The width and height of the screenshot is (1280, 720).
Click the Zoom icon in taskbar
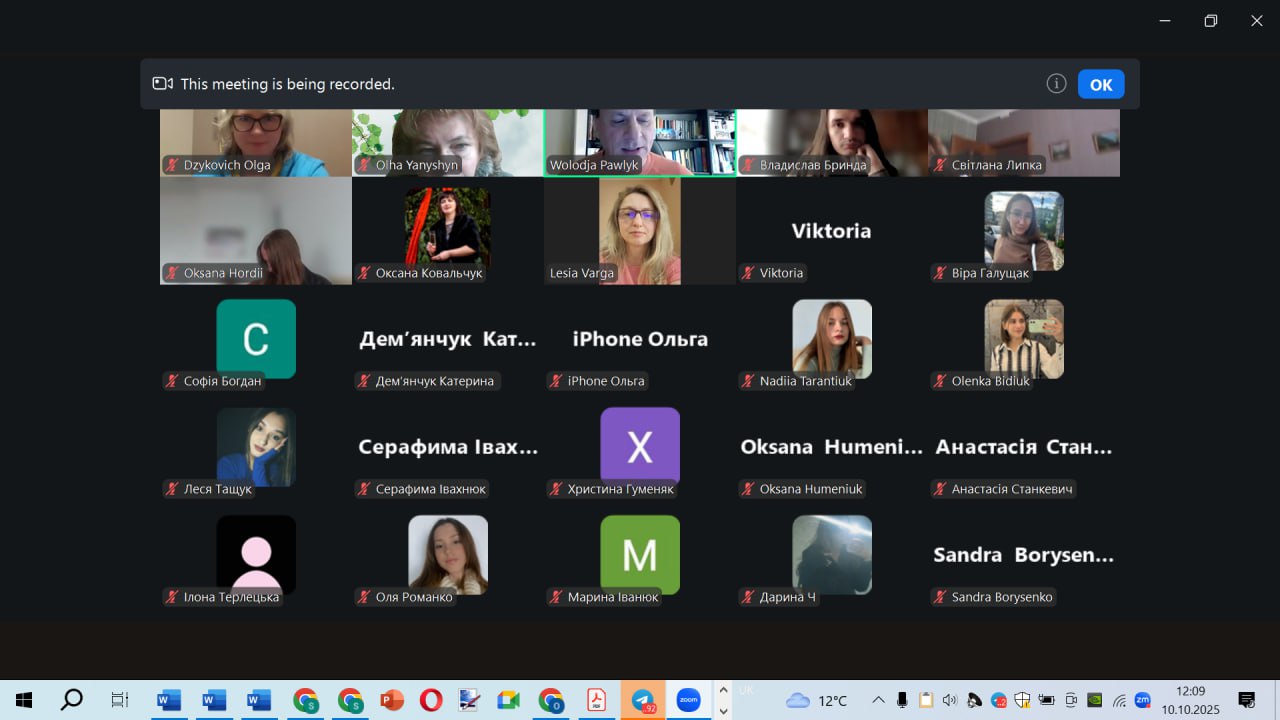688,700
